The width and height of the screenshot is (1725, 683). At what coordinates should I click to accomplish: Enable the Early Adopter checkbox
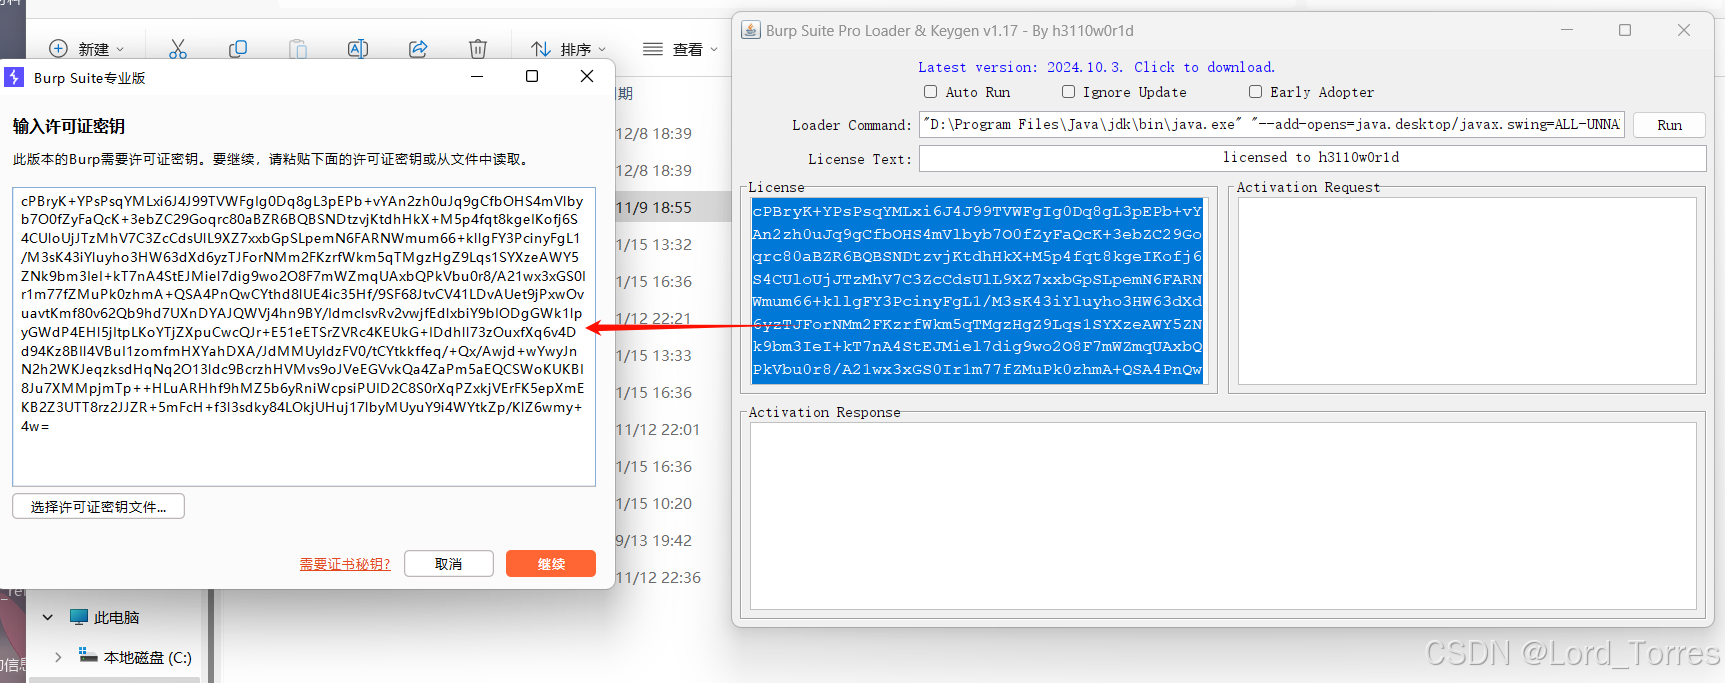[1255, 92]
